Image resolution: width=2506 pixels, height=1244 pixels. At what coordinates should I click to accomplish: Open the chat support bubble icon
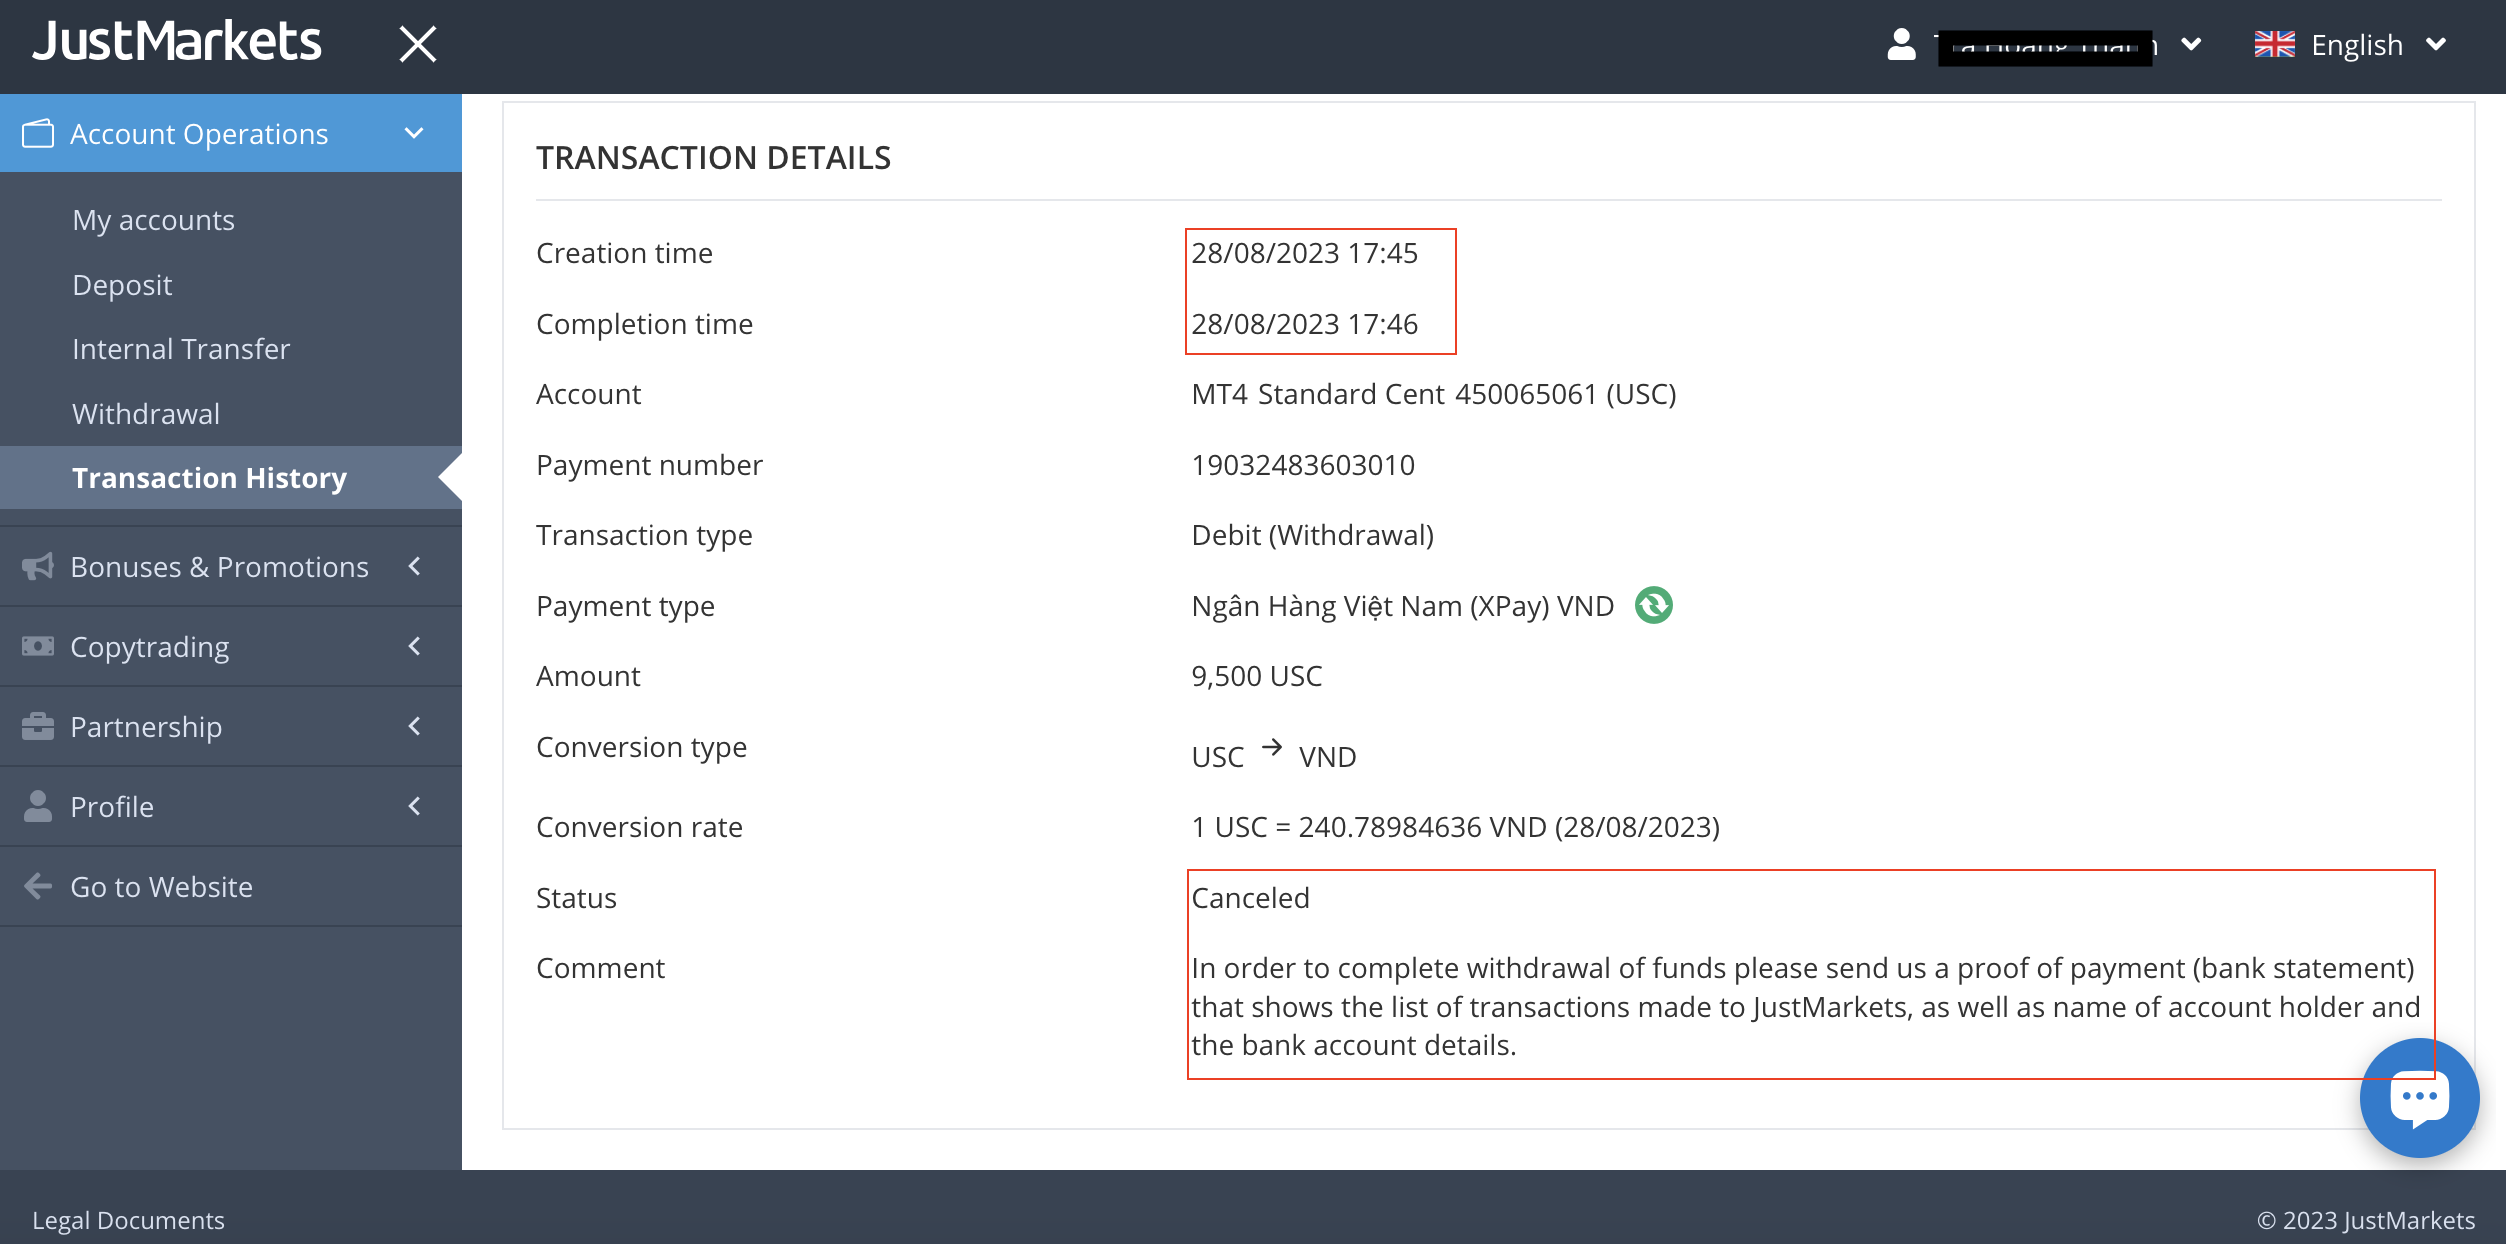(2420, 1097)
